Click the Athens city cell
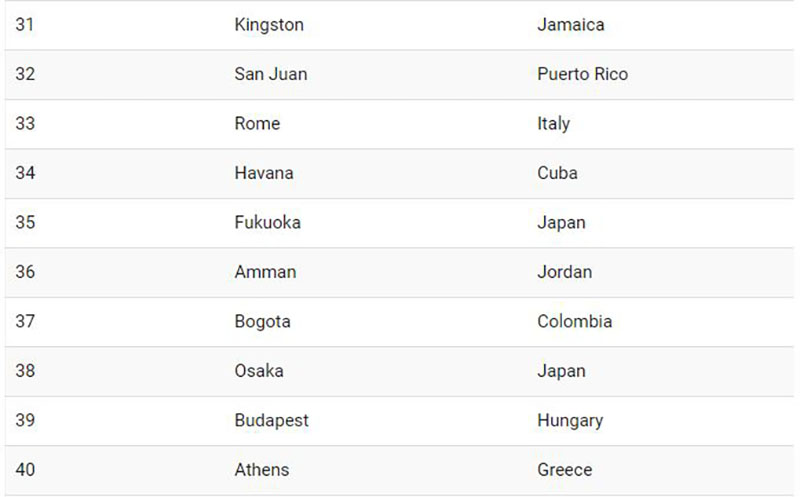The width and height of the screenshot is (800, 497). [261, 470]
